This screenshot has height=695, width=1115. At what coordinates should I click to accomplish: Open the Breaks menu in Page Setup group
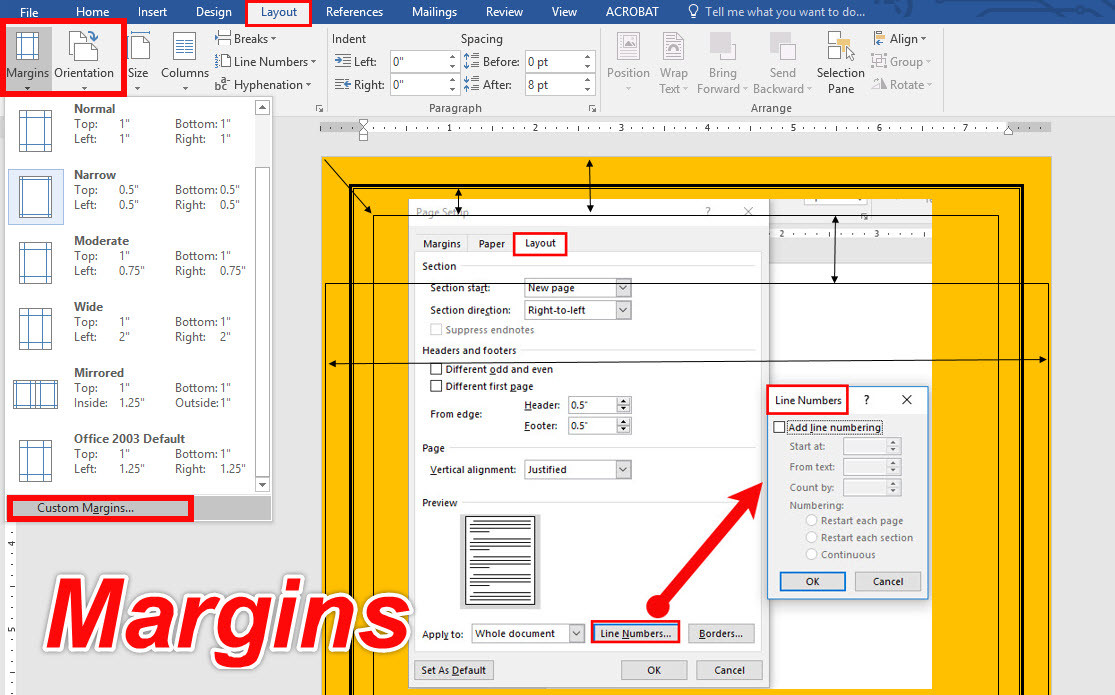tap(246, 38)
